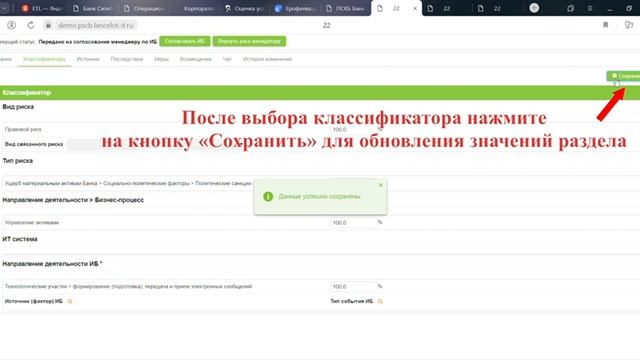The width and height of the screenshot is (640, 360).
Task: Click the Вид риска heading
Action: [x=18, y=107]
